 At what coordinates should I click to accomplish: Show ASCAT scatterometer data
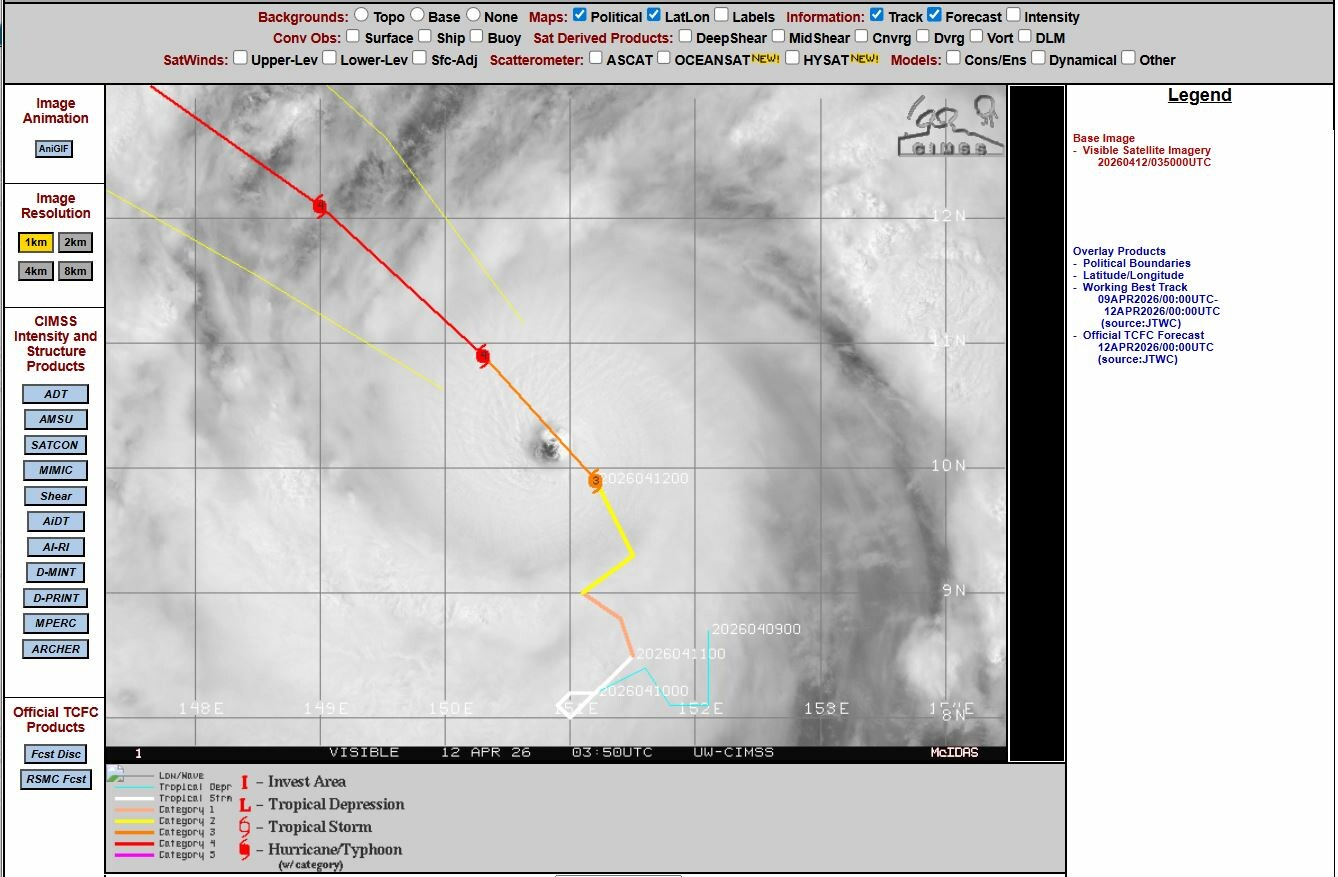click(x=596, y=58)
